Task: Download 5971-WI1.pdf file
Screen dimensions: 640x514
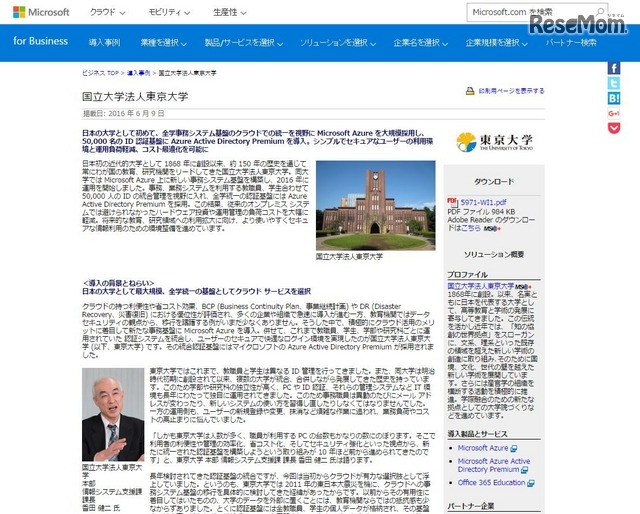Action: (484, 202)
